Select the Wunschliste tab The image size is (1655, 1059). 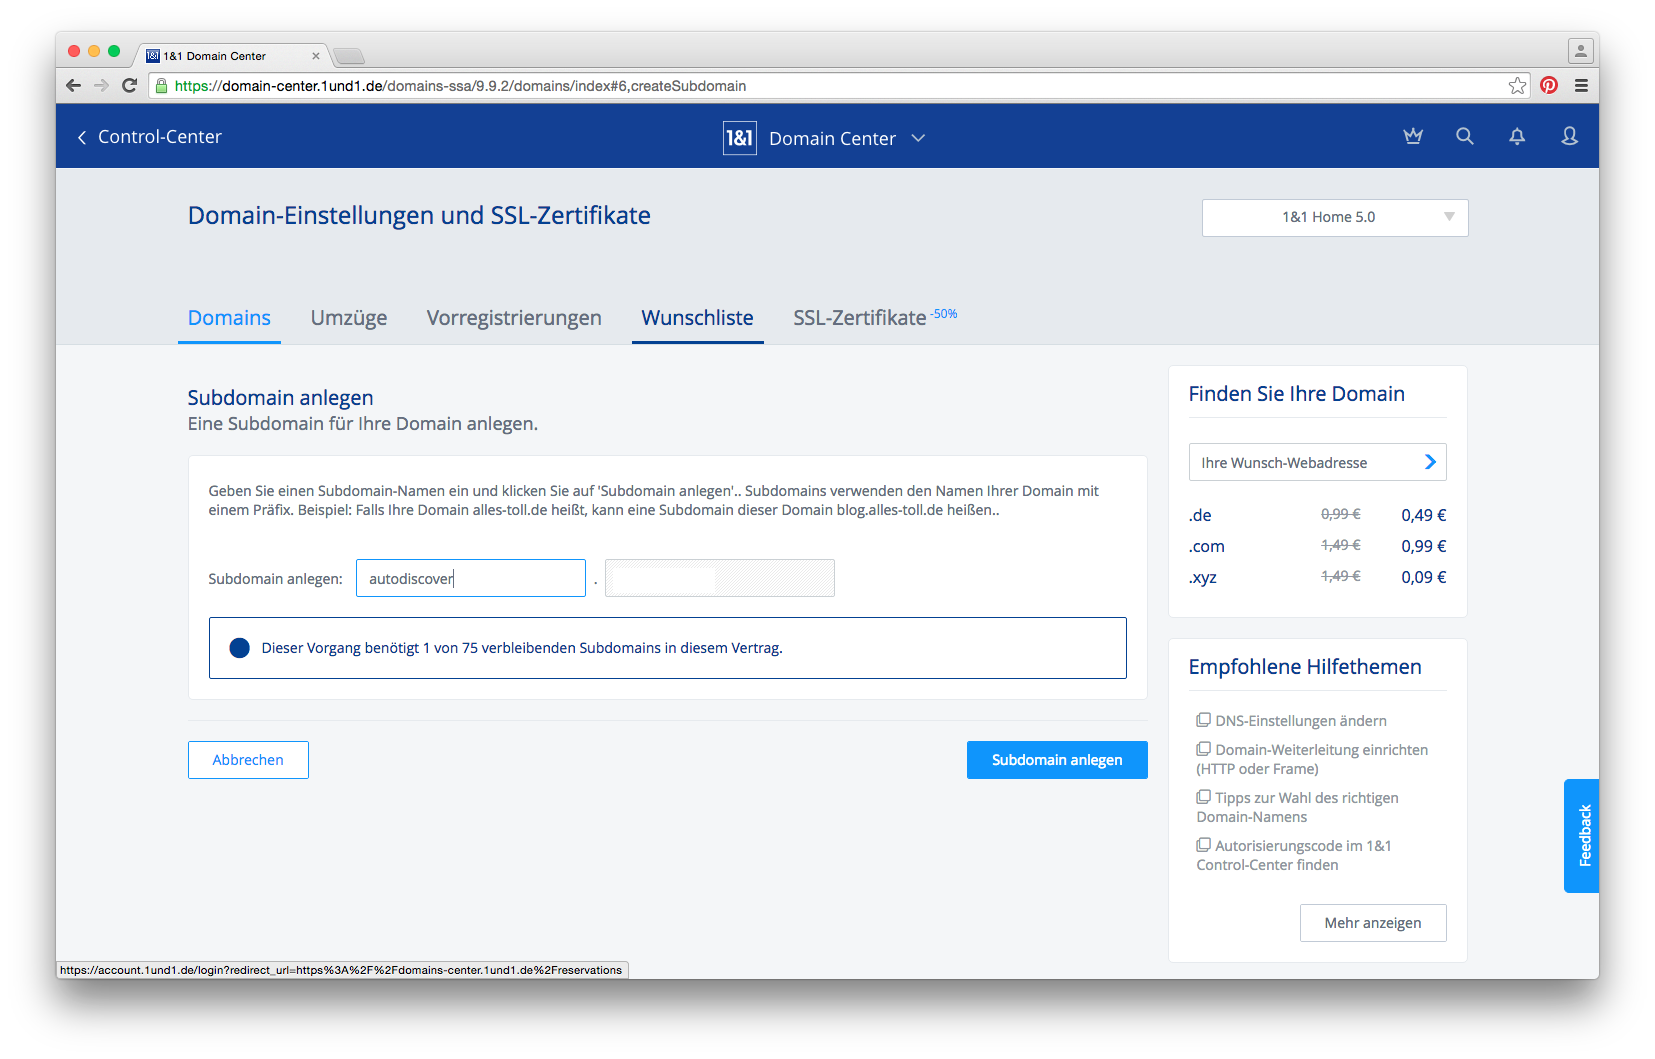697,318
